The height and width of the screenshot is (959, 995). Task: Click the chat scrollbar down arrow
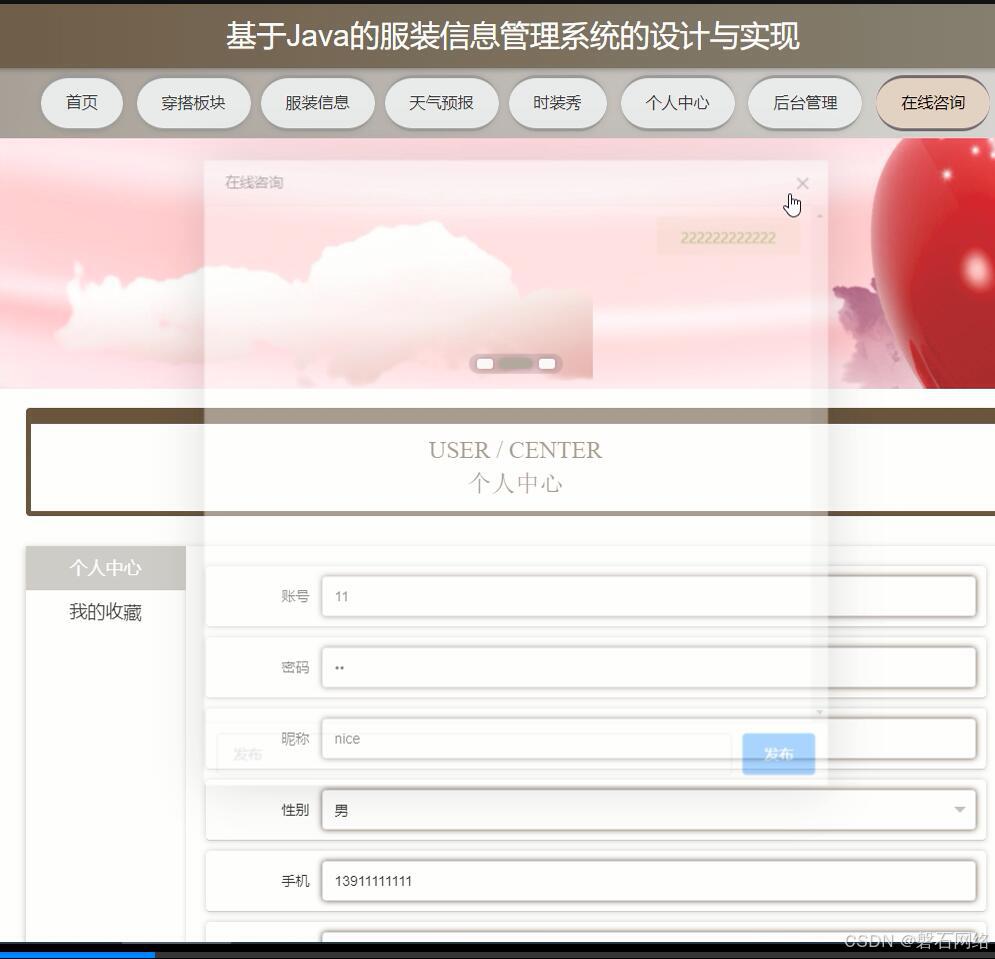coord(819,712)
